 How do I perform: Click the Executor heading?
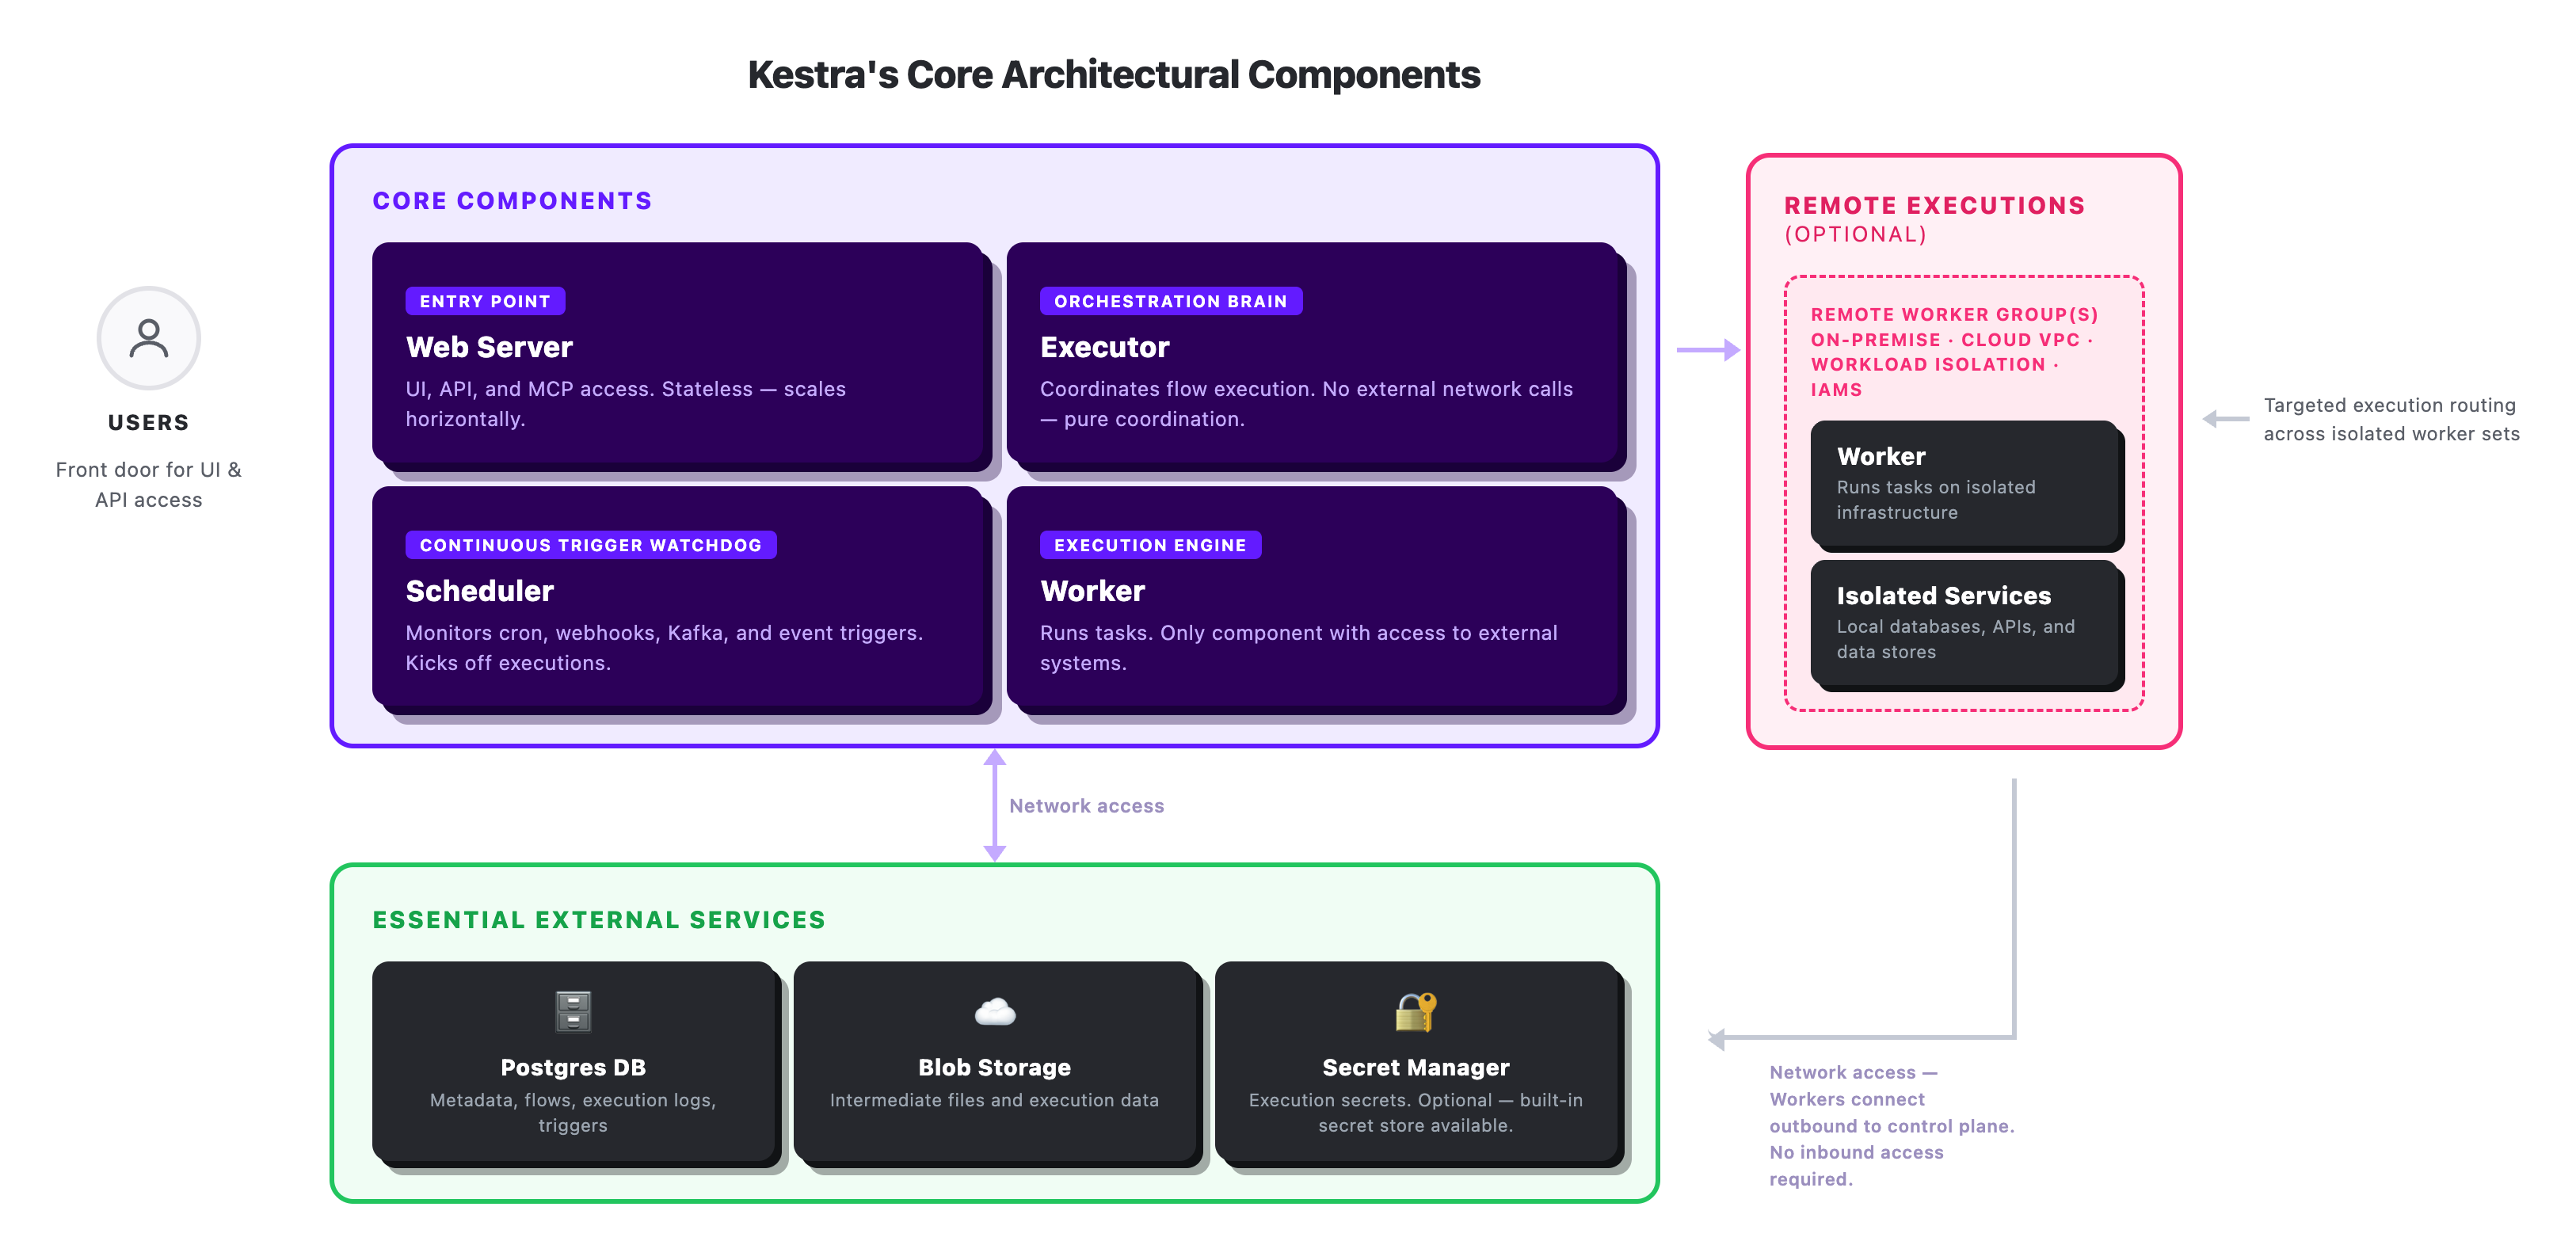[1104, 347]
